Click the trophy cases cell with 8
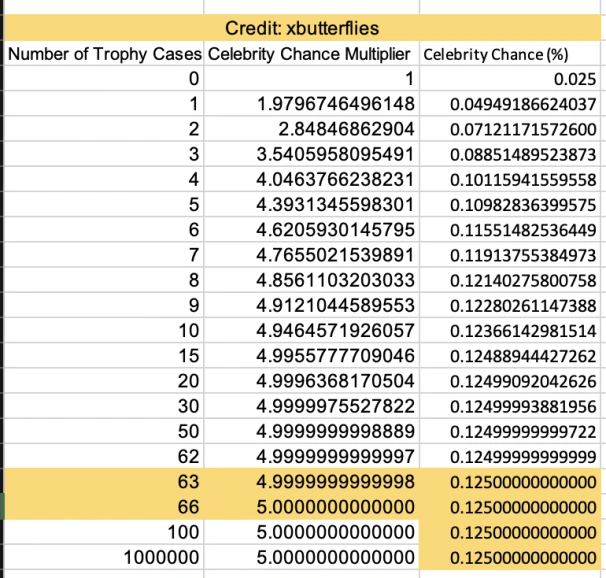This screenshot has width=606, height=578. [x=104, y=280]
